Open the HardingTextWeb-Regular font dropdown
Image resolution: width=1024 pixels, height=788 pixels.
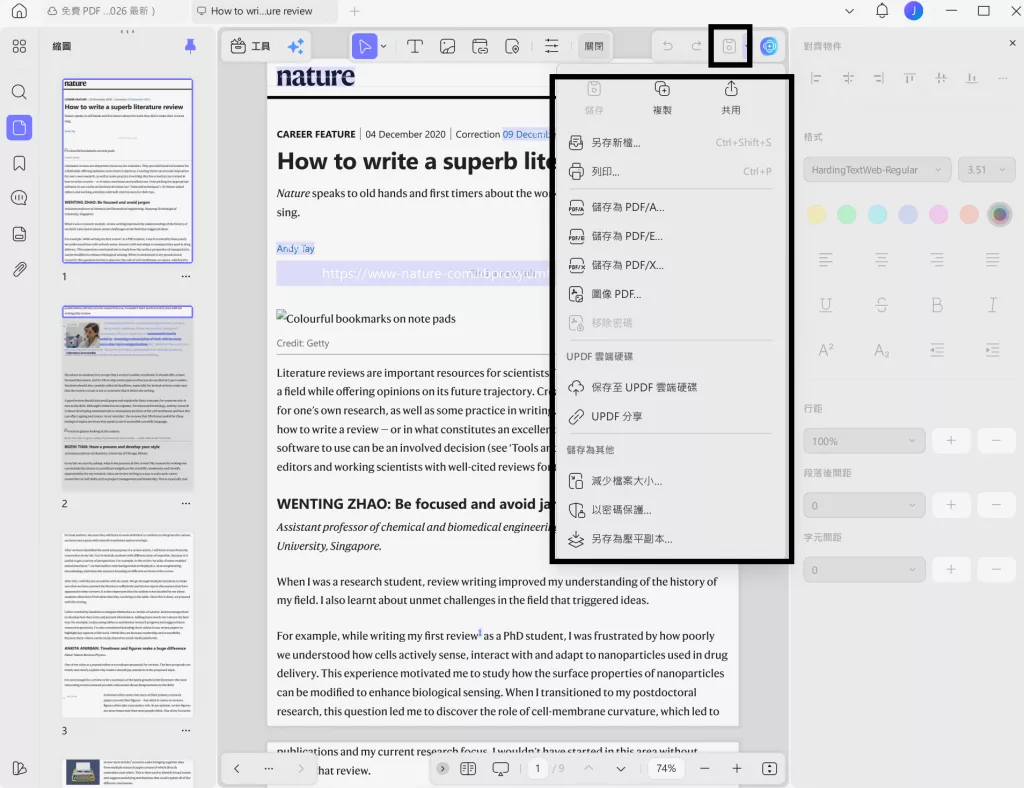[875, 169]
